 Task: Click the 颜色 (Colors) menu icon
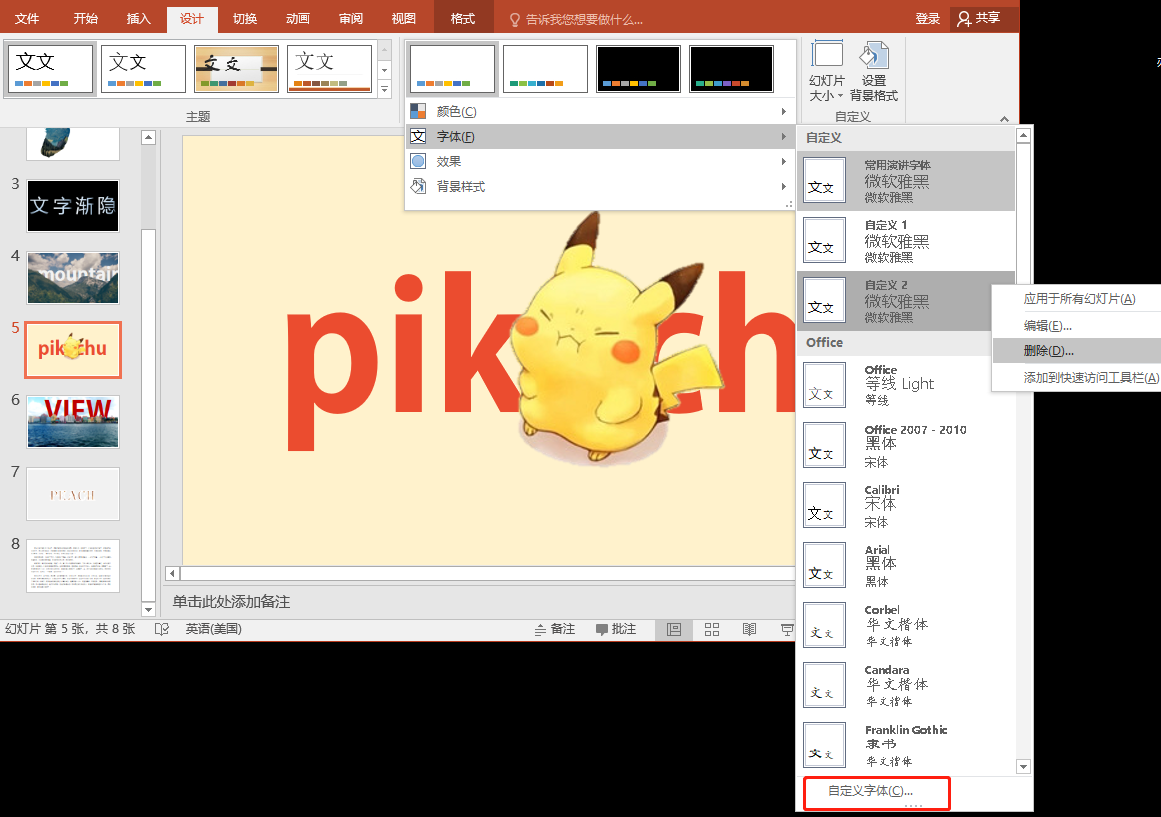[418, 112]
